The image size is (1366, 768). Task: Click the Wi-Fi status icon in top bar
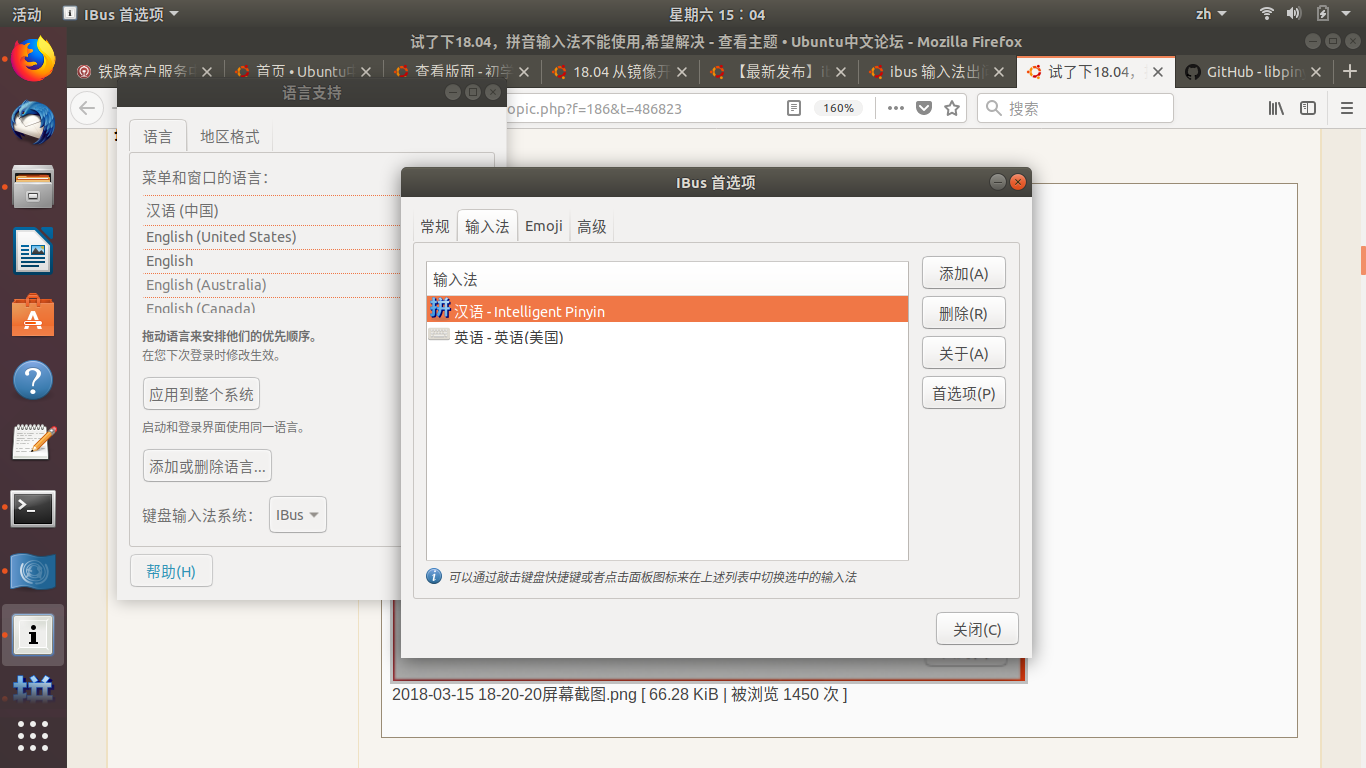[1267, 14]
